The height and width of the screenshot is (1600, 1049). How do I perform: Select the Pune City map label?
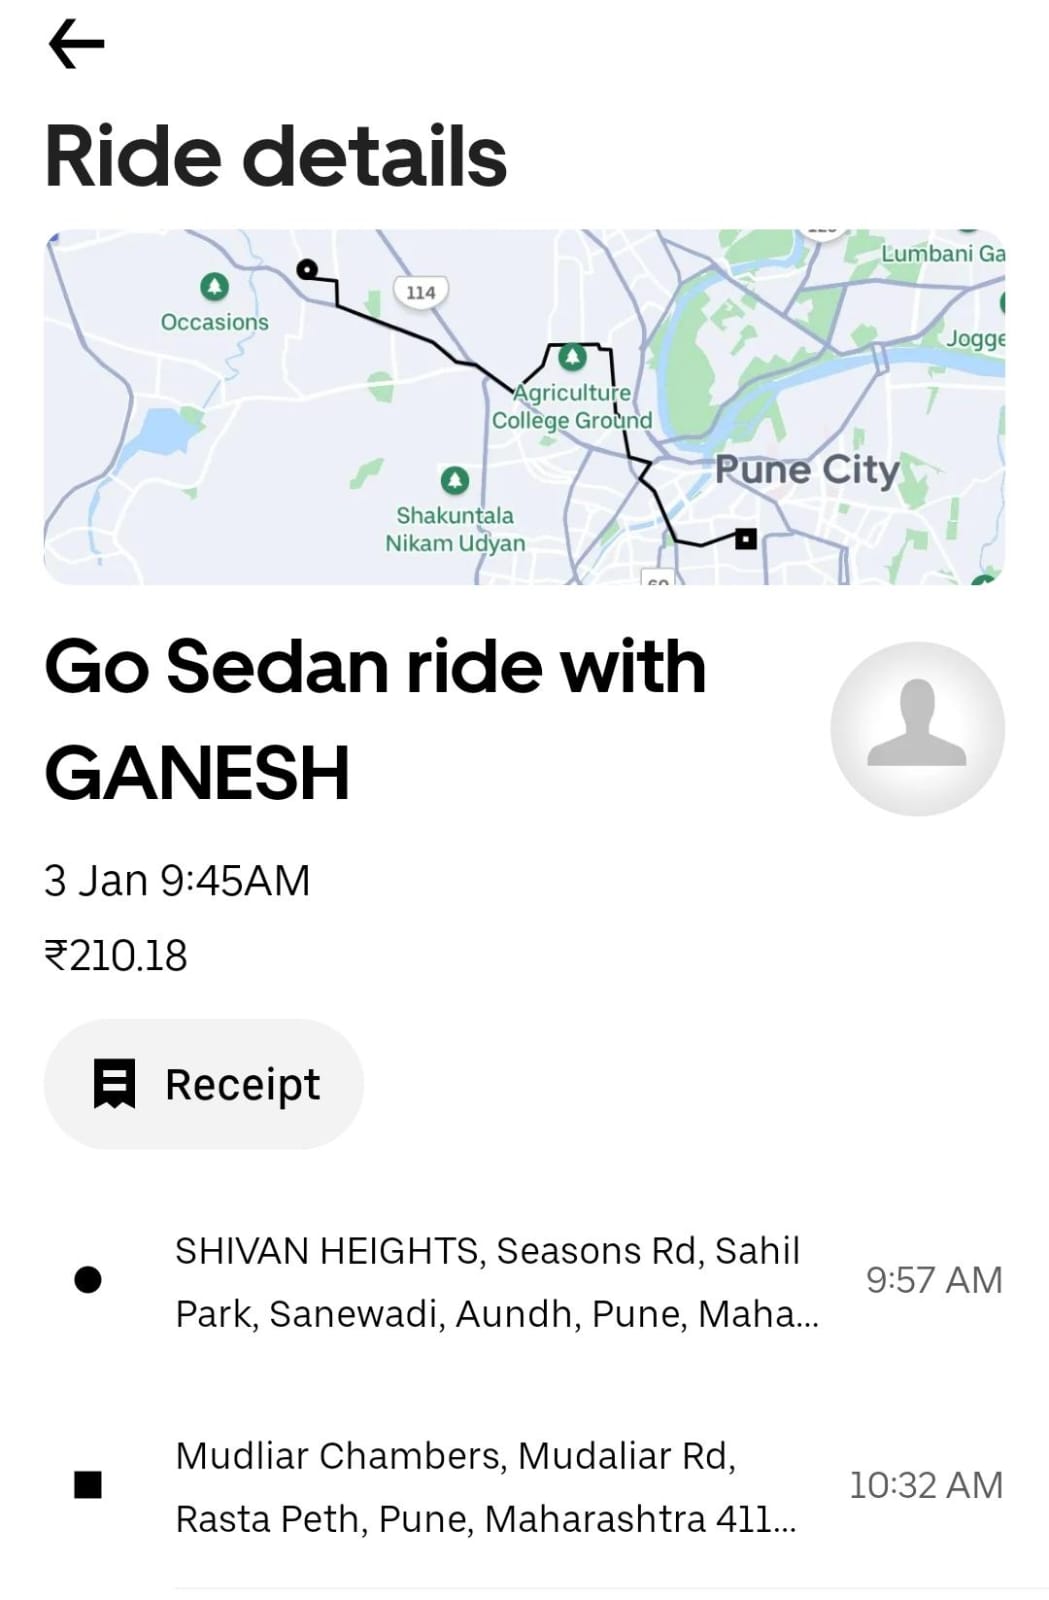[807, 469]
